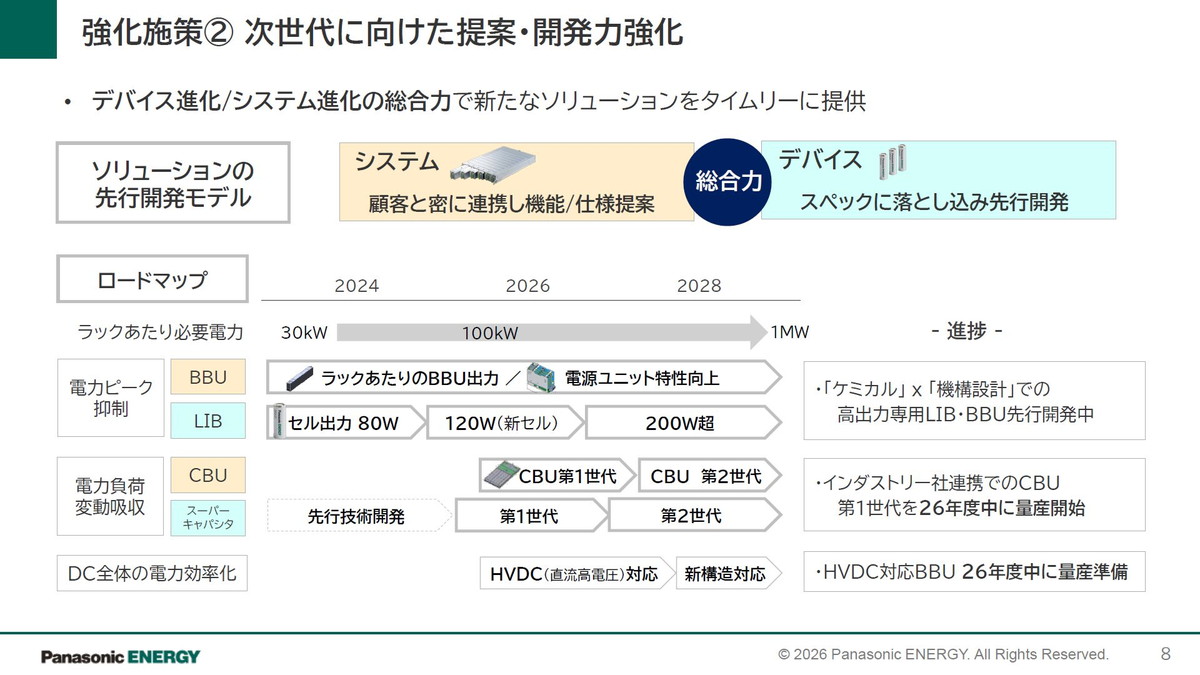
Task: Click the power supply unit icon
Action: click(541, 377)
